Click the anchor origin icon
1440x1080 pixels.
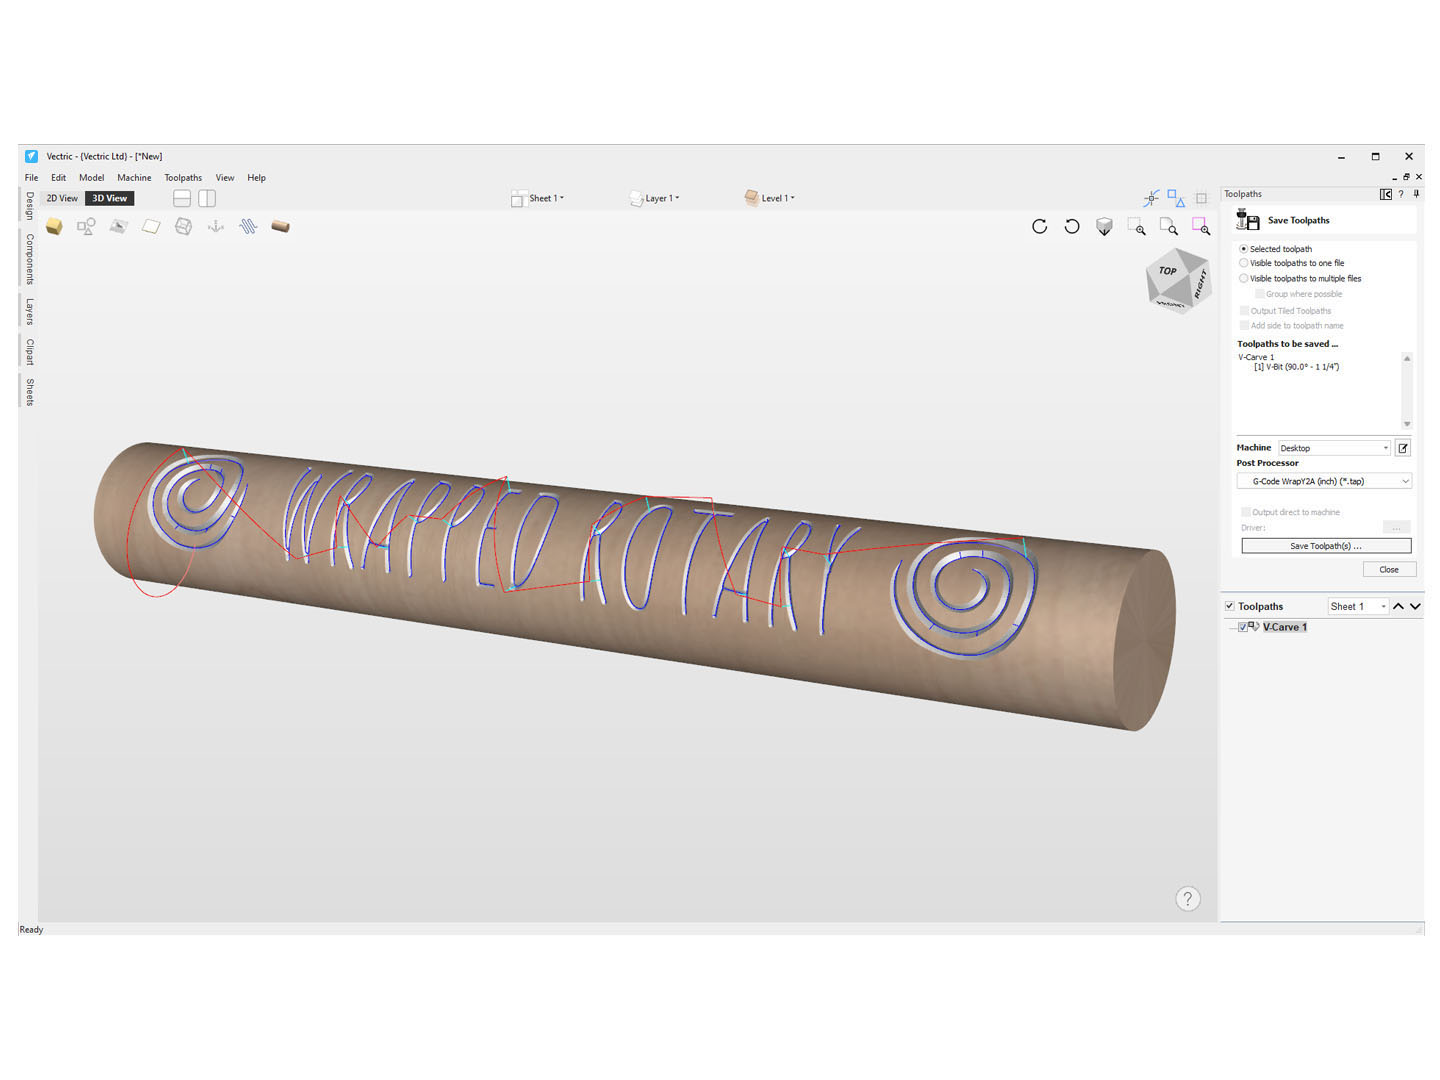pos(215,227)
